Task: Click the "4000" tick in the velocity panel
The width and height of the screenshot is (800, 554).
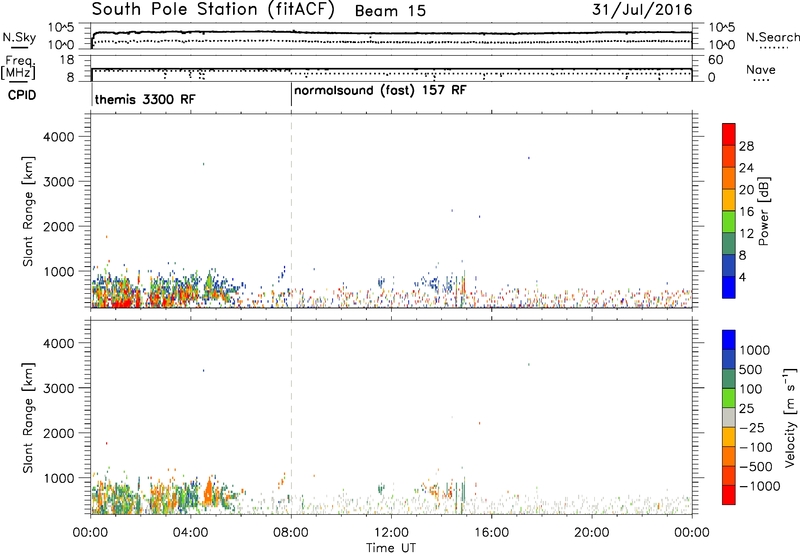Action: click(x=59, y=343)
